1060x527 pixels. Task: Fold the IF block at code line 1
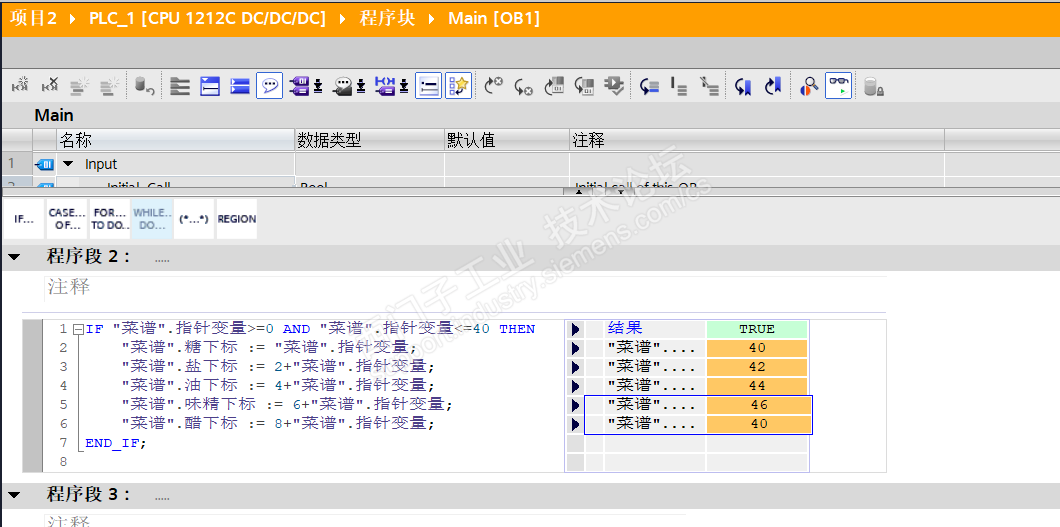[78, 330]
